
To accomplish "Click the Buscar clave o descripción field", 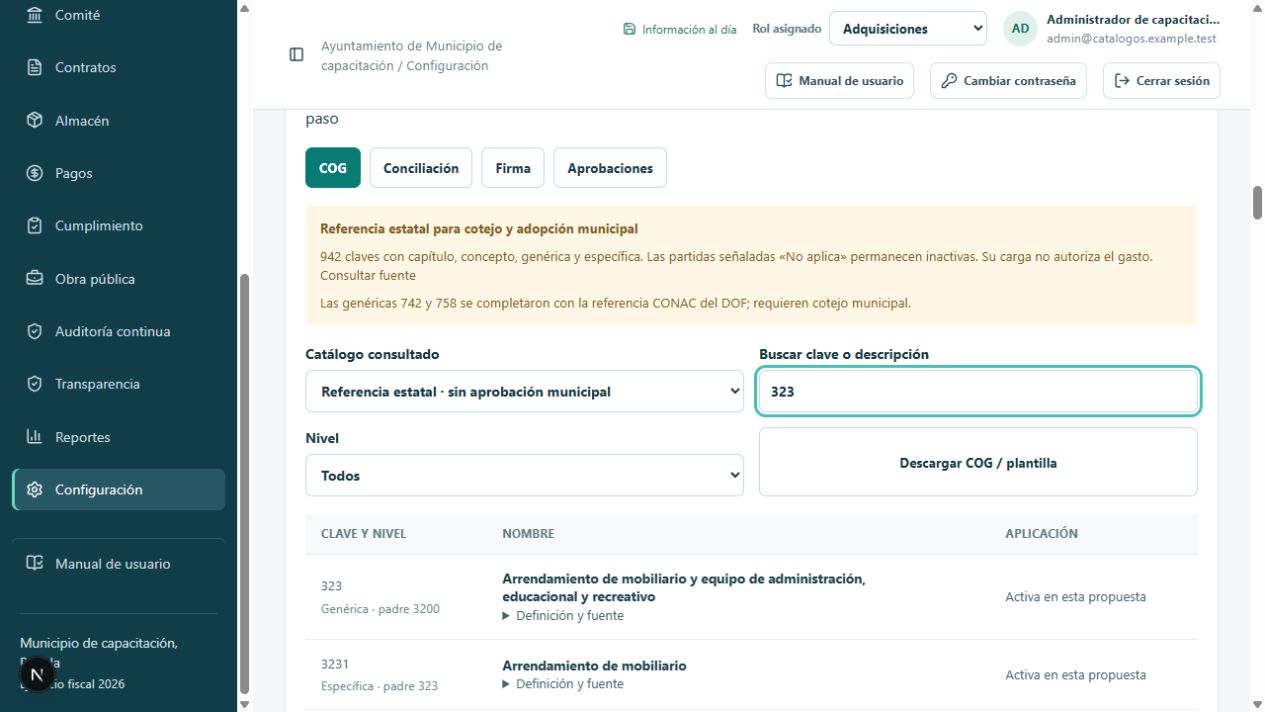I will pos(978,392).
